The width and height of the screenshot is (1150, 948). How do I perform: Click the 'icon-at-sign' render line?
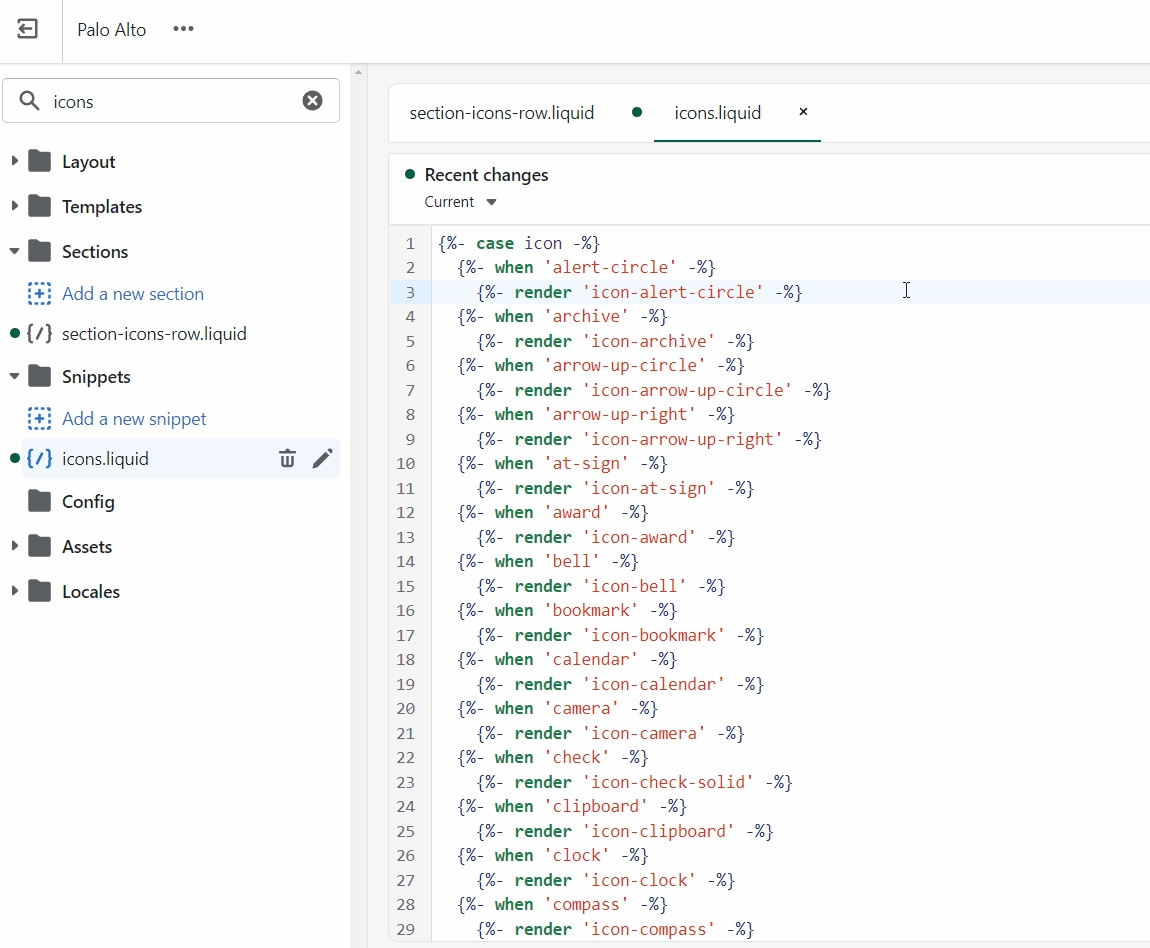615,489
